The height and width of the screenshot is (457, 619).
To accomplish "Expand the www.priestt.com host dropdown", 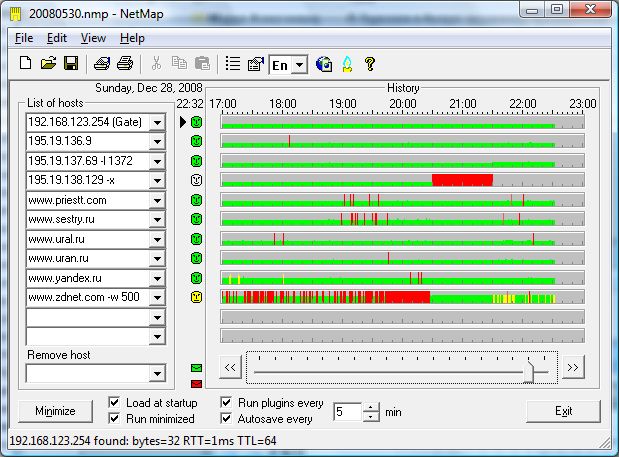I will tap(157, 200).
